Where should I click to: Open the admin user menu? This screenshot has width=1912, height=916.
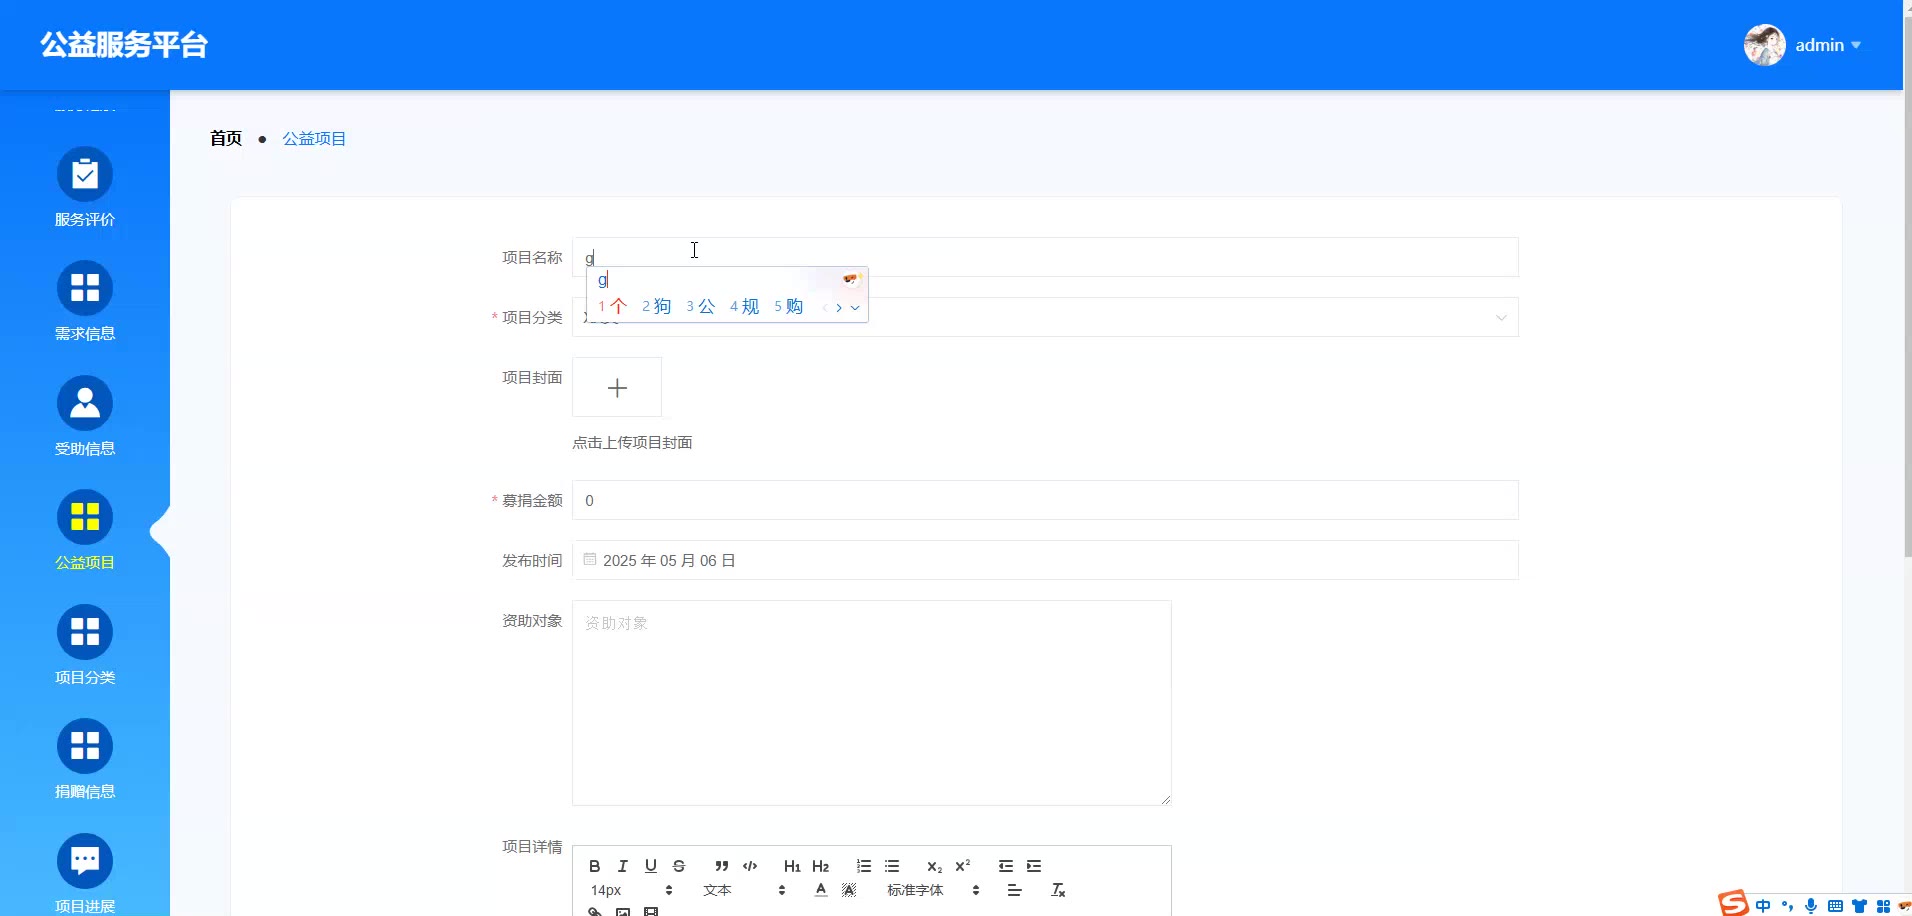(x=1827, y=45)
